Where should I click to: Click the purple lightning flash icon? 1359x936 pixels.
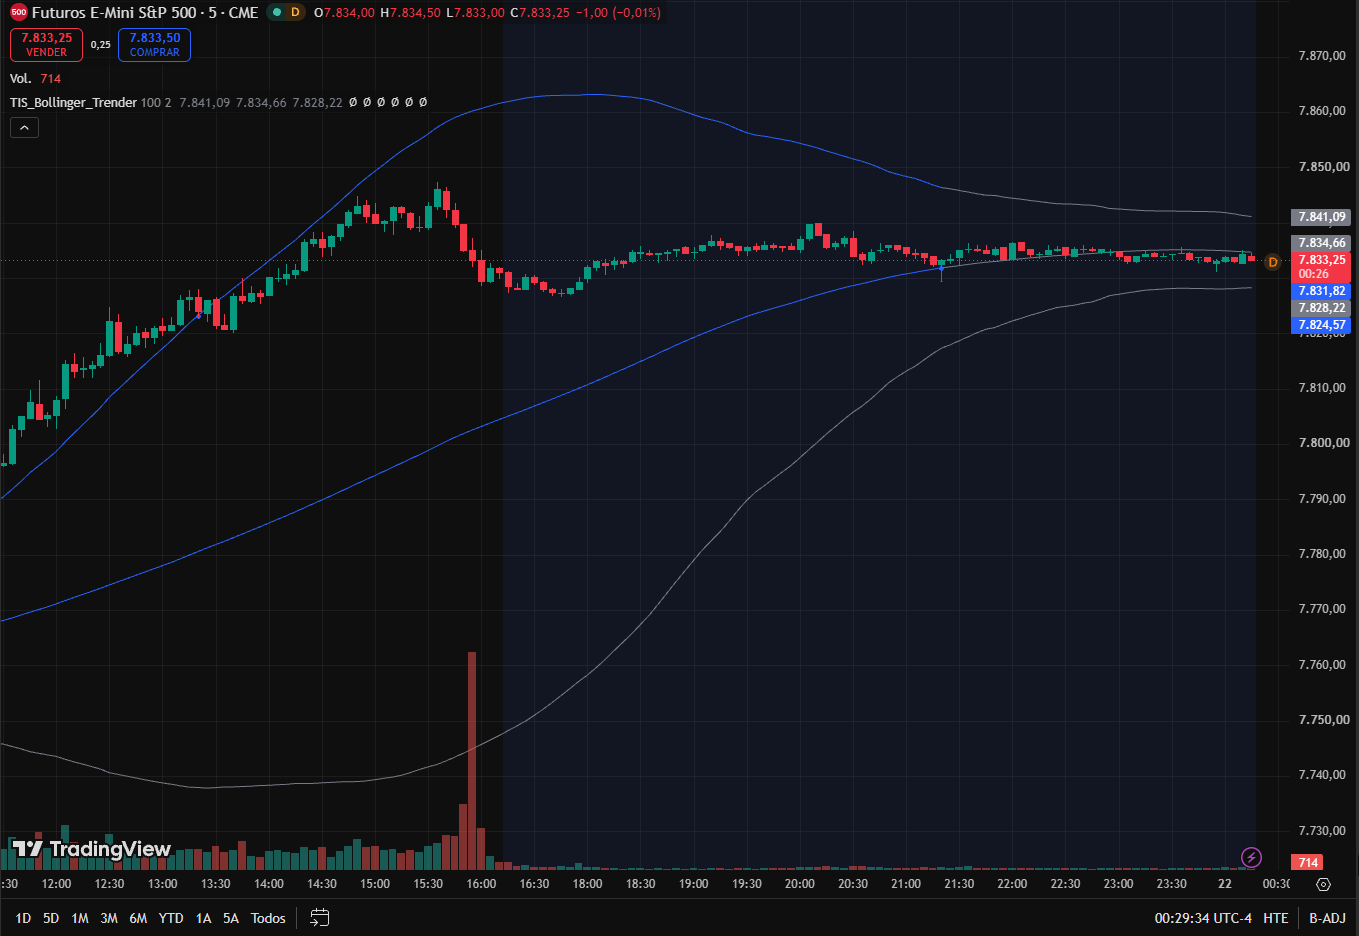[1251, 857]
